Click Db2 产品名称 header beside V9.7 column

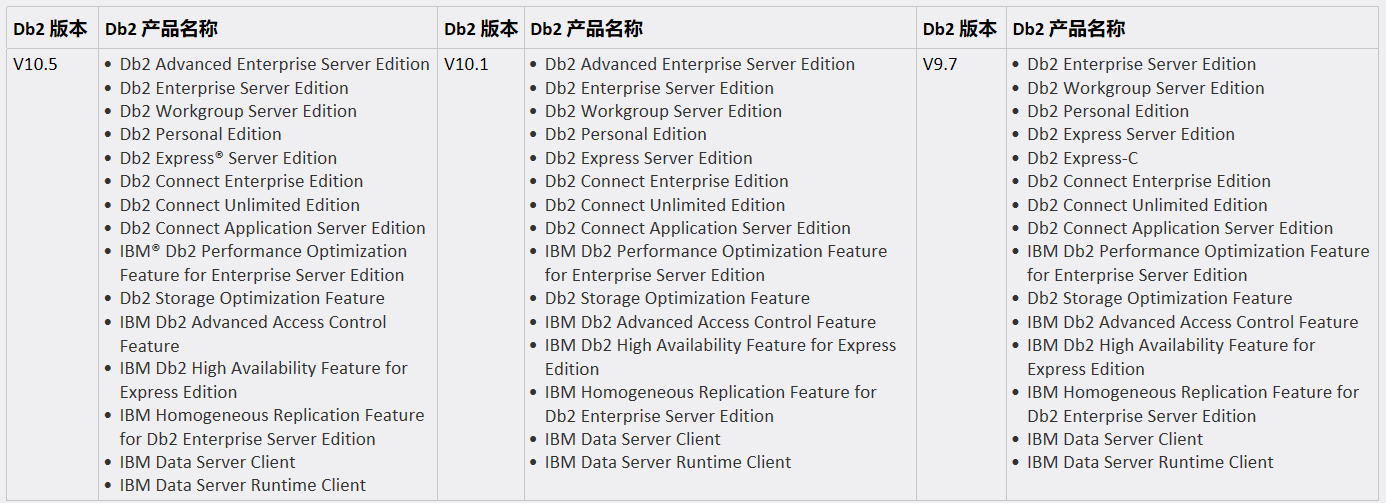[1068, 29]
